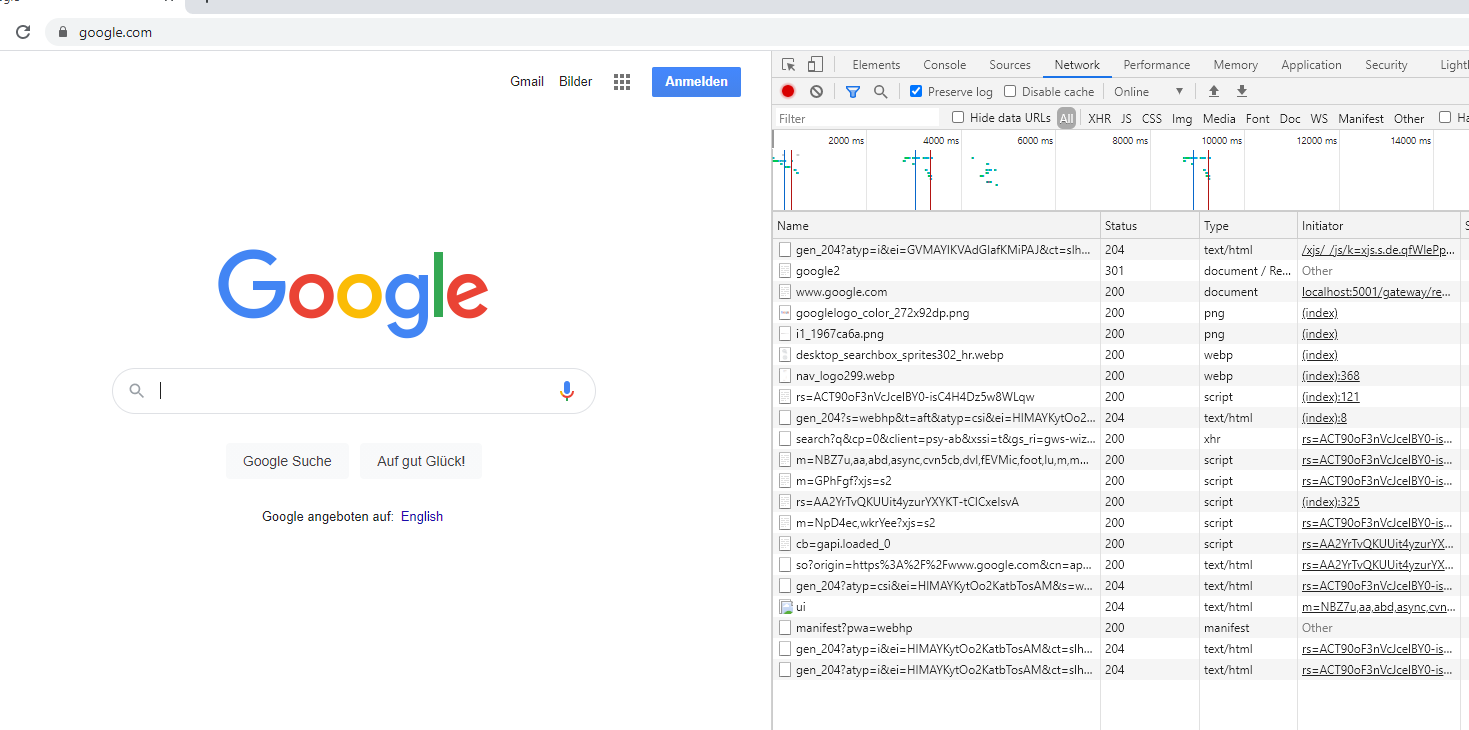Open the Gmail link
This screenshot has height=730, width=1469.
[x=526, y=81]
